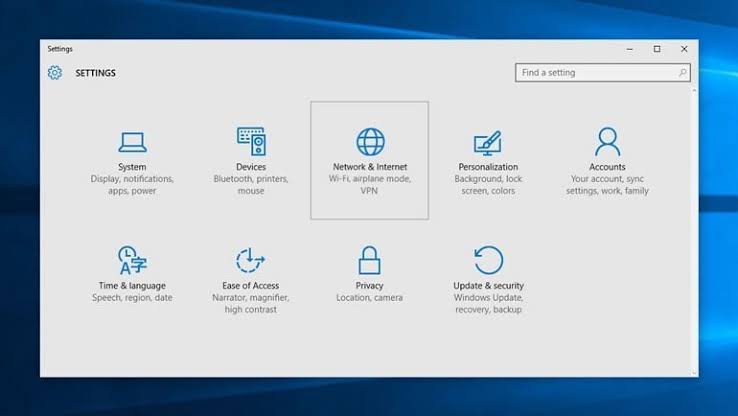Click 'Background, lock screen, colors' description
Screen dimensions: 738x416
coord(488,185)
